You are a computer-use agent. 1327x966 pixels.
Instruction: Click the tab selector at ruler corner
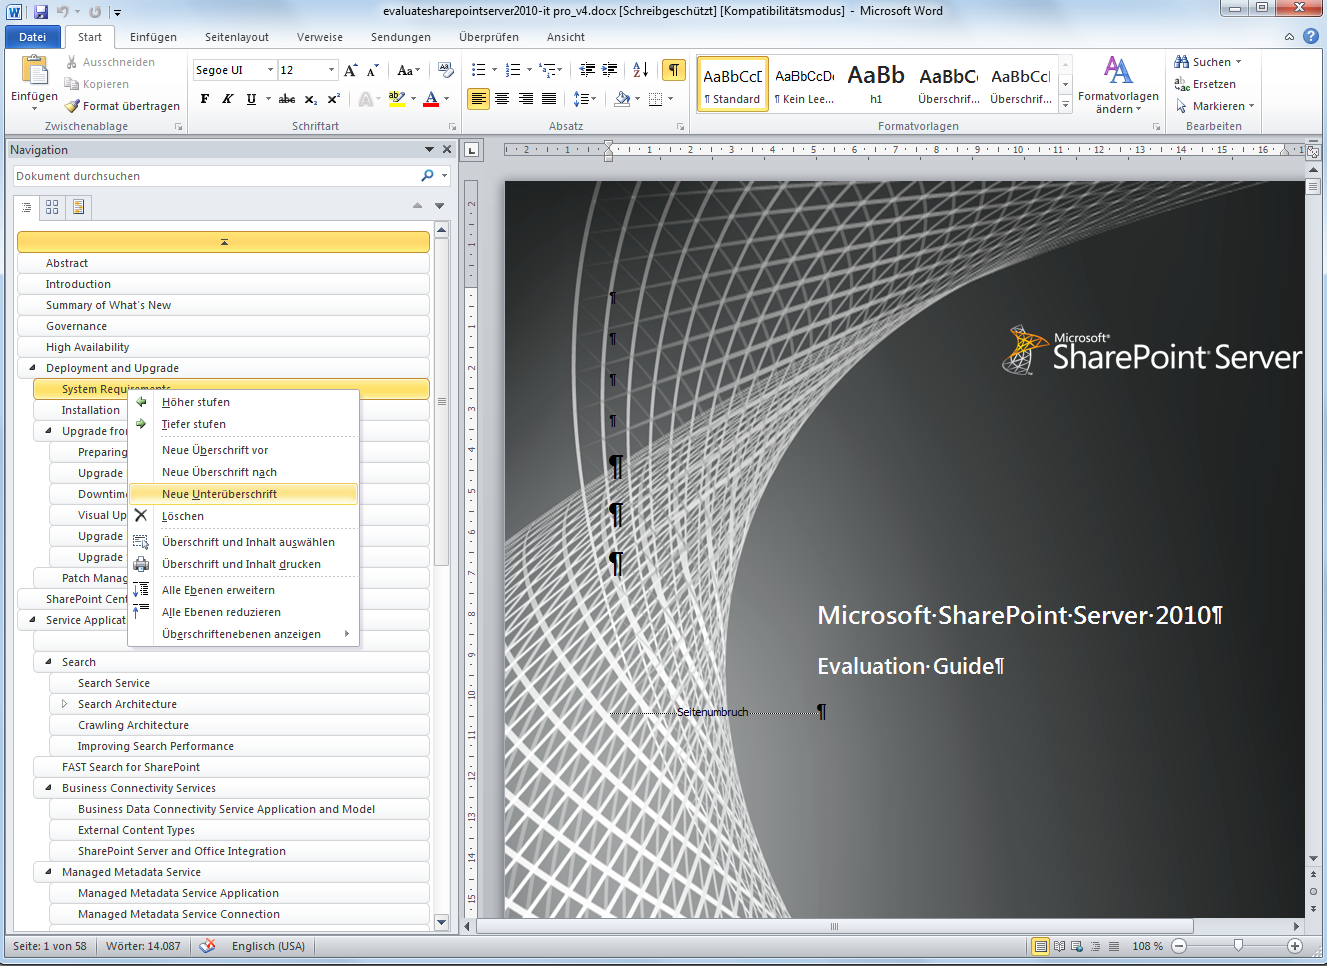pyautogui.click(x=472, y=150)
